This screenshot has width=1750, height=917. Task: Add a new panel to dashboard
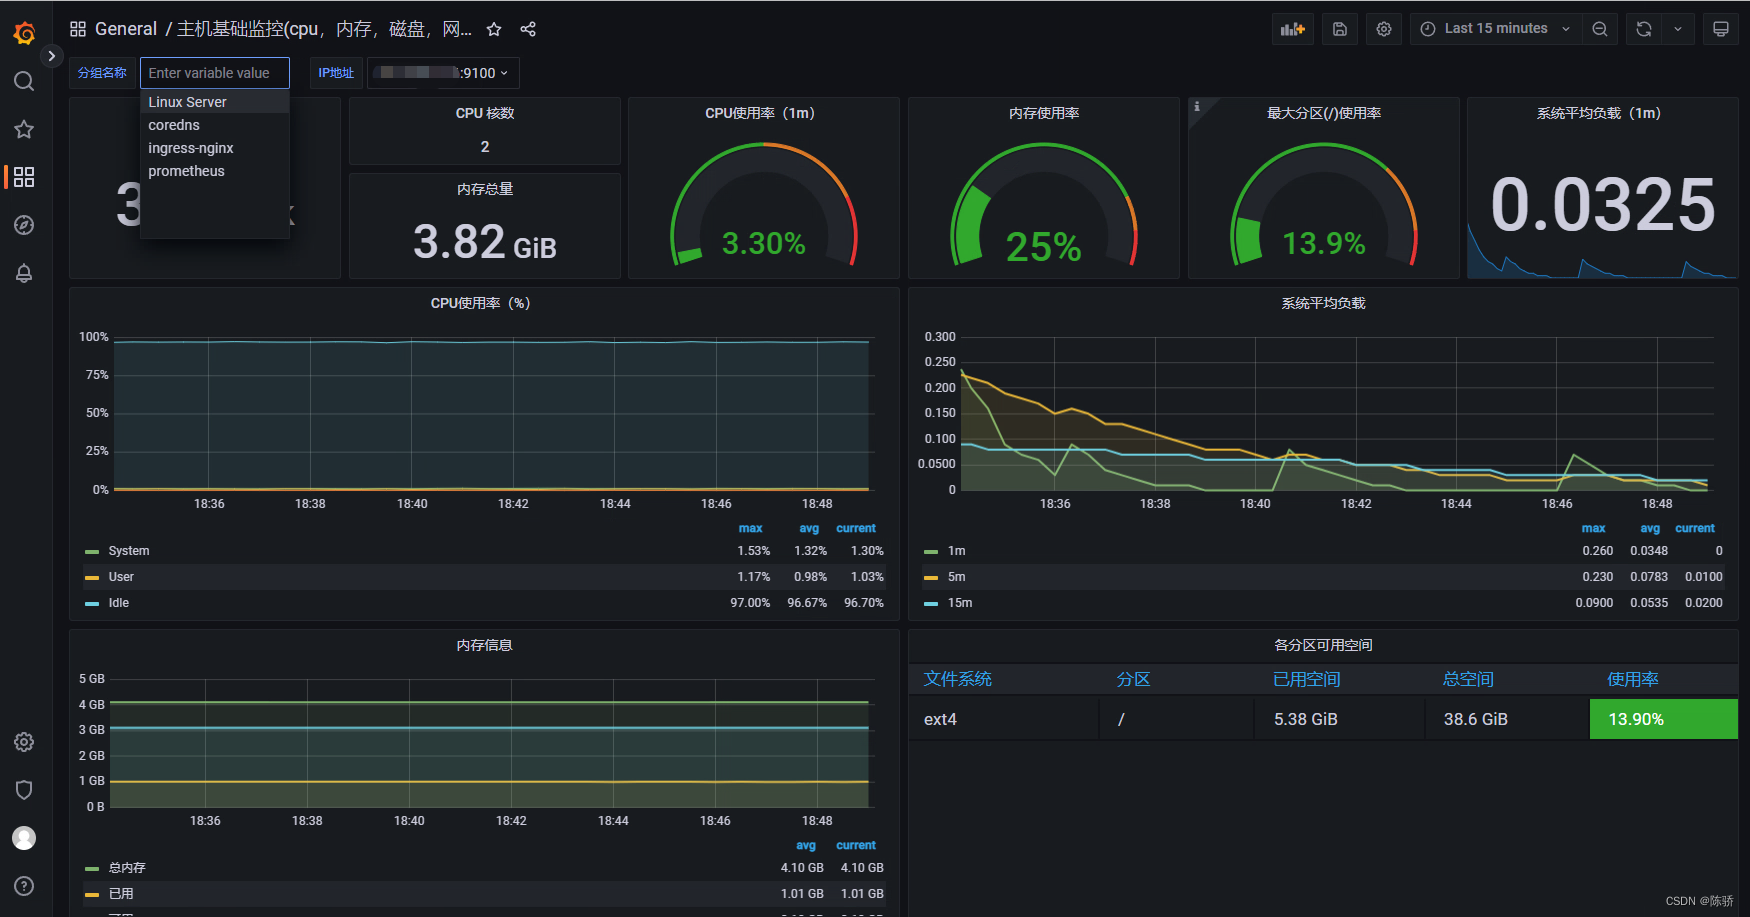coord(1293,29)
